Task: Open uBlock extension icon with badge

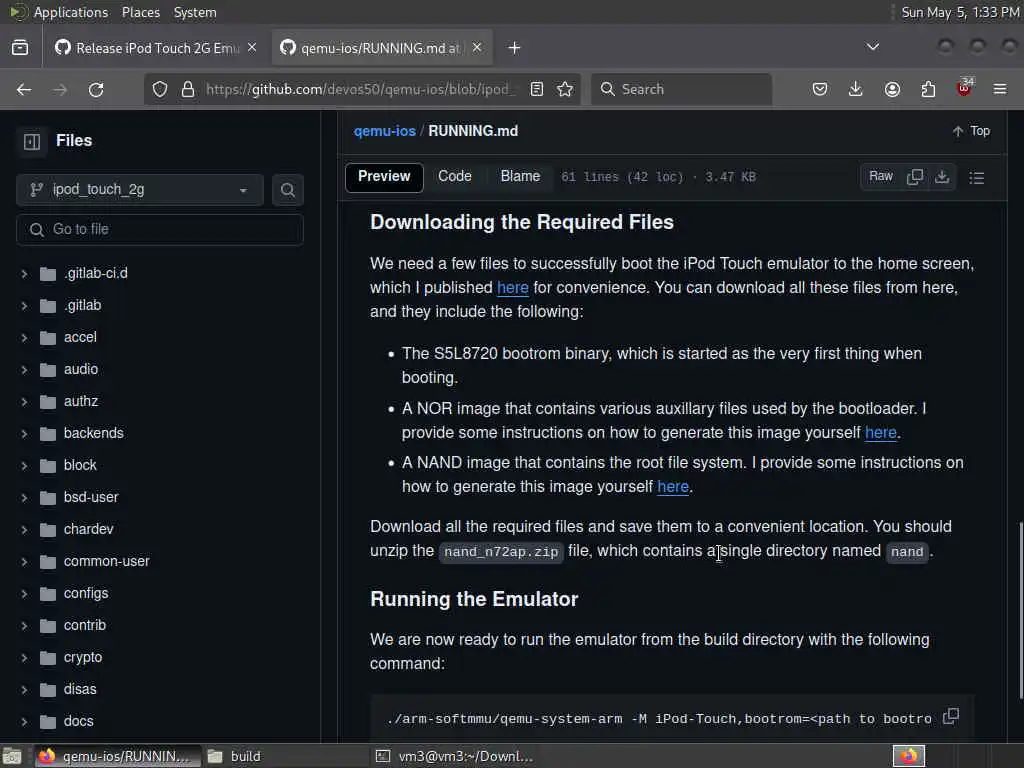Action: coord(965,88)
